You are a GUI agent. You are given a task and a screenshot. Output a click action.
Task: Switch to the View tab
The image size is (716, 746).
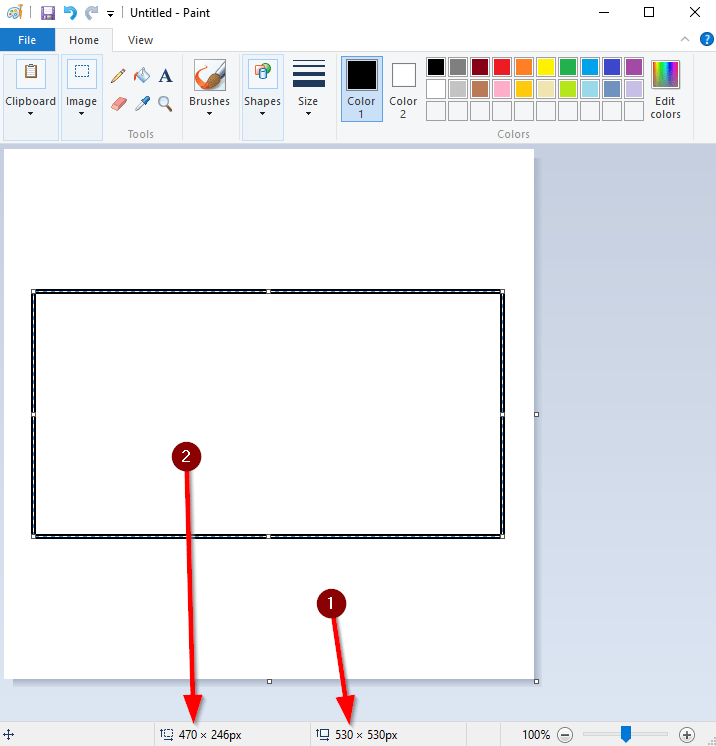pos(140,40)
